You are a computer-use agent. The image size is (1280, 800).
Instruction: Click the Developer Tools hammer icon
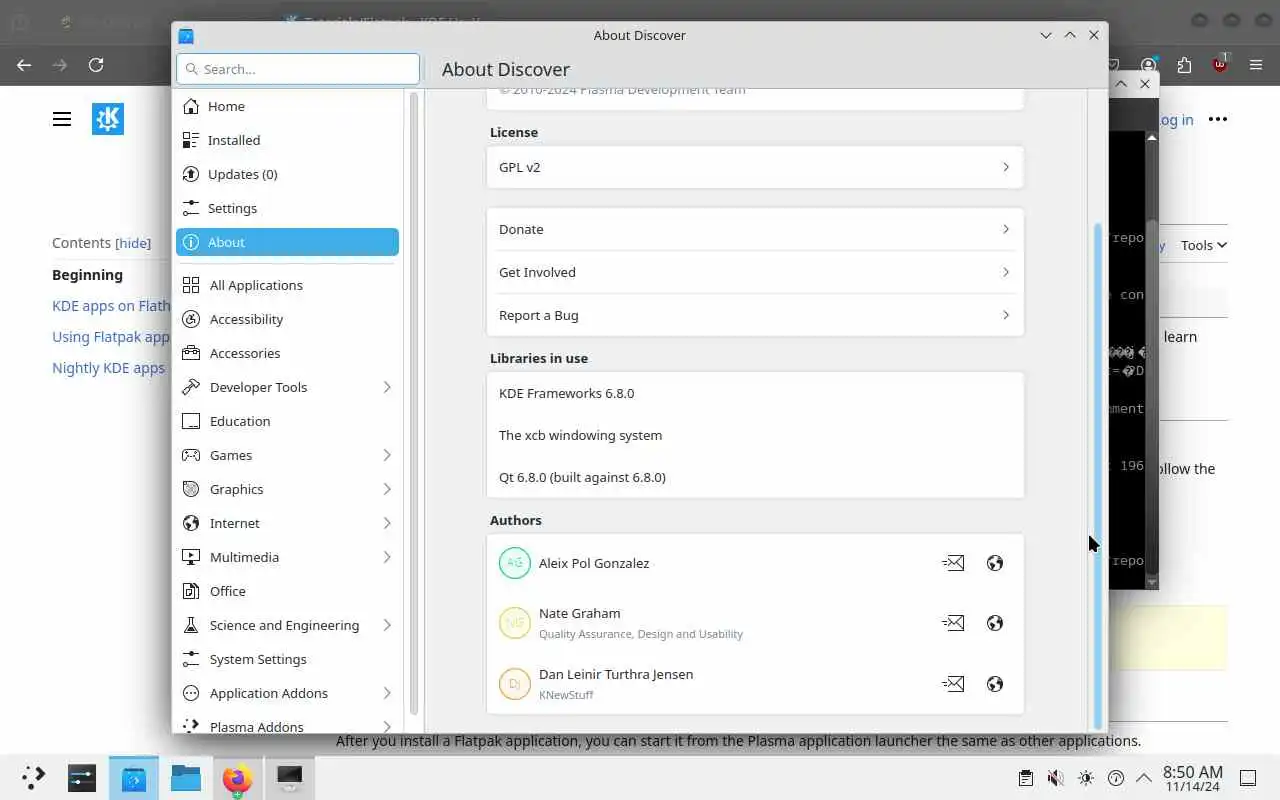[191, 387]
